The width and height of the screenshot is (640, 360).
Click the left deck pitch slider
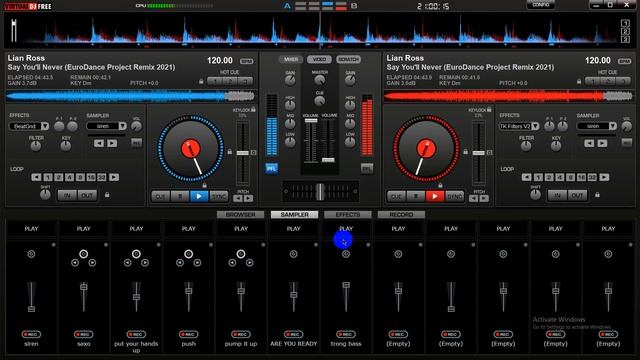point(242,153)
